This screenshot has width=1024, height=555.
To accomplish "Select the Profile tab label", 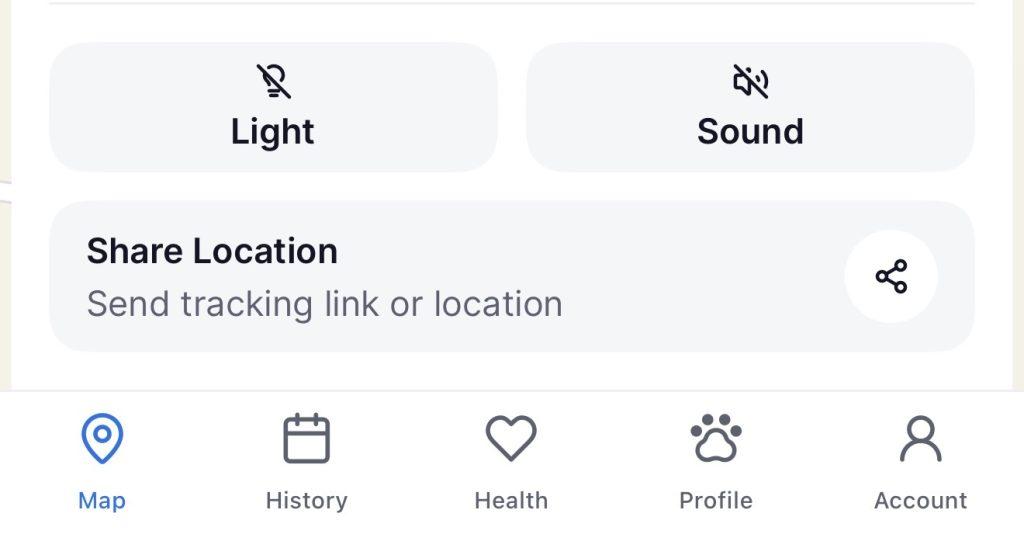I will pos(716,501).
